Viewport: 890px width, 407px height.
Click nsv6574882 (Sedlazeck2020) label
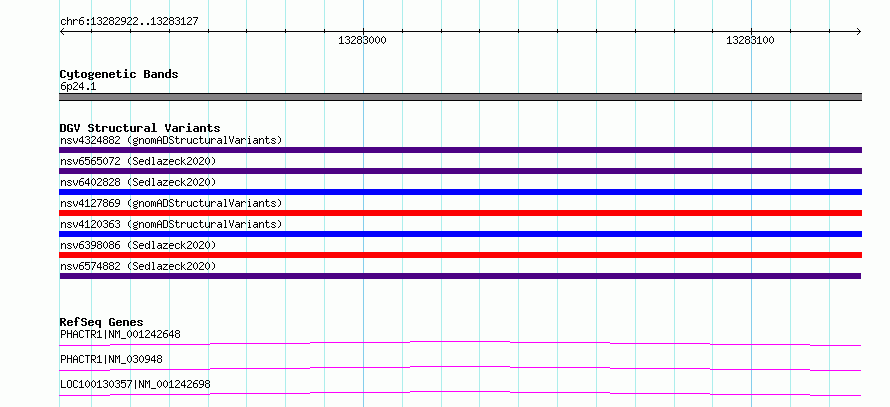click(x=138, y=266)
